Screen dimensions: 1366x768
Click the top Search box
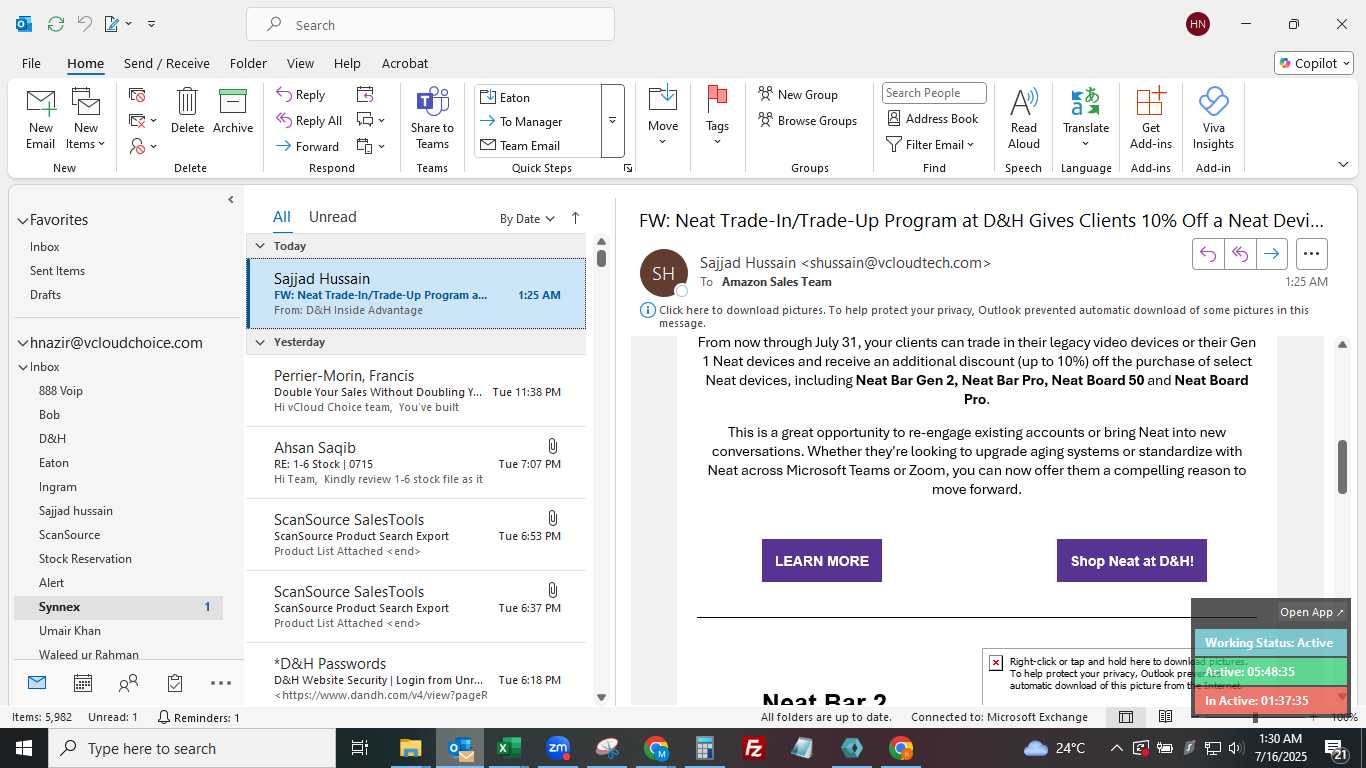[x=430, y=25]
